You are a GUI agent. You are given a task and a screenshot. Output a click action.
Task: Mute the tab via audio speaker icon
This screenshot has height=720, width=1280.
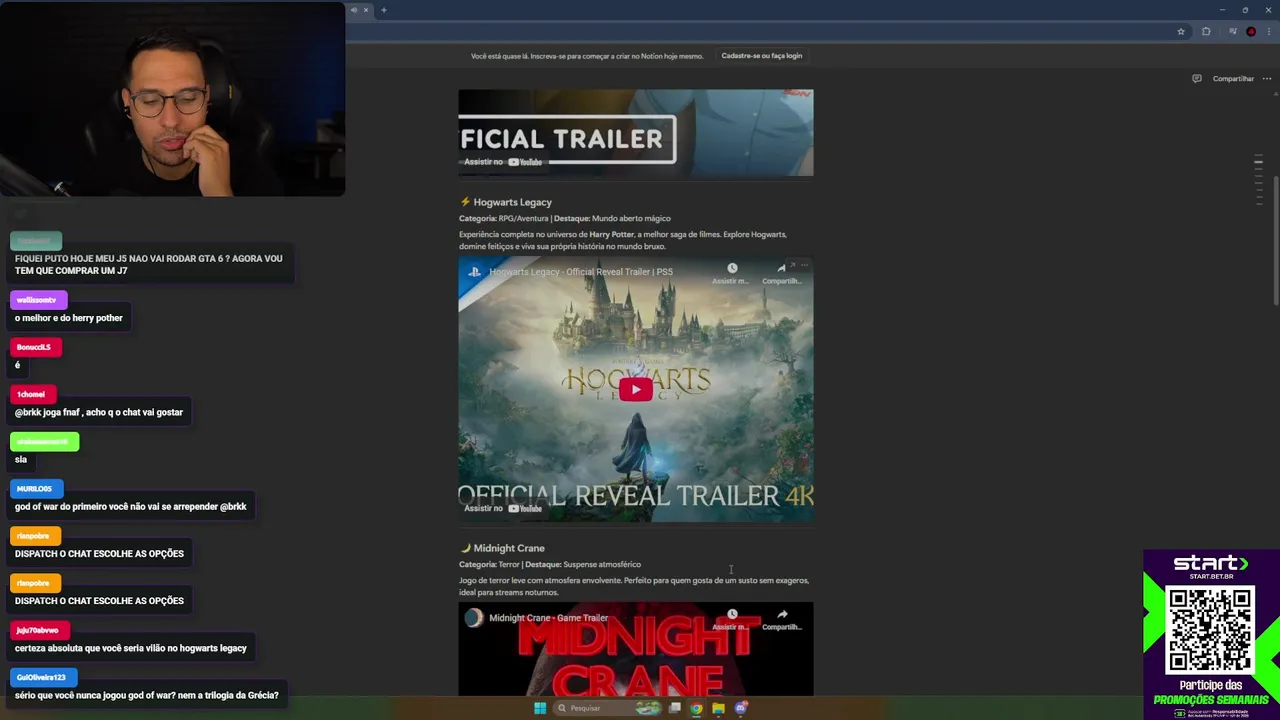tap(353, 10)
